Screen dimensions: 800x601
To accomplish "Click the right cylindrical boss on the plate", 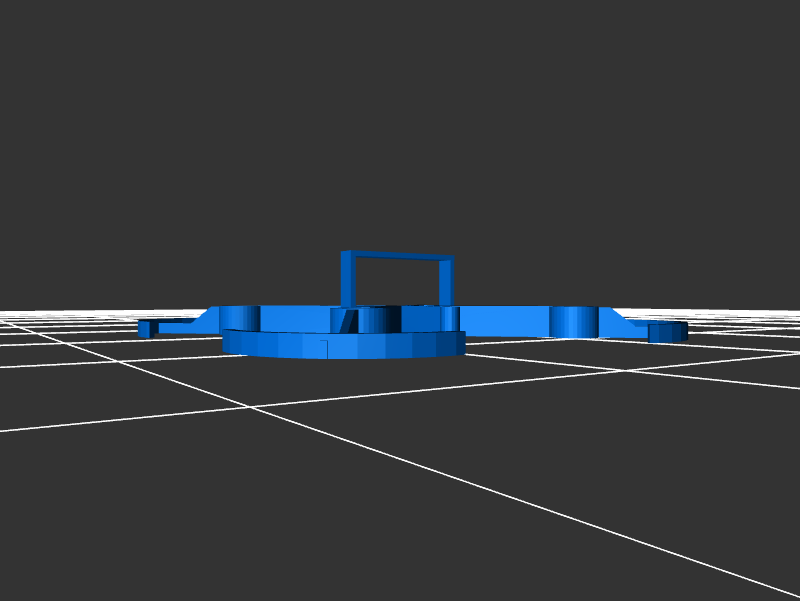I will click(x=574, y=320).
